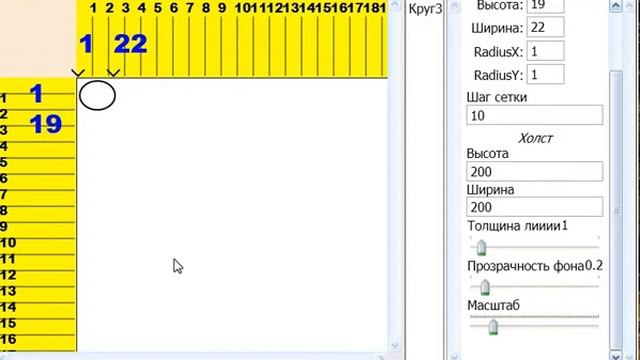
Task: Select Круг3 in the shapes list
Action: coord(425,9)
